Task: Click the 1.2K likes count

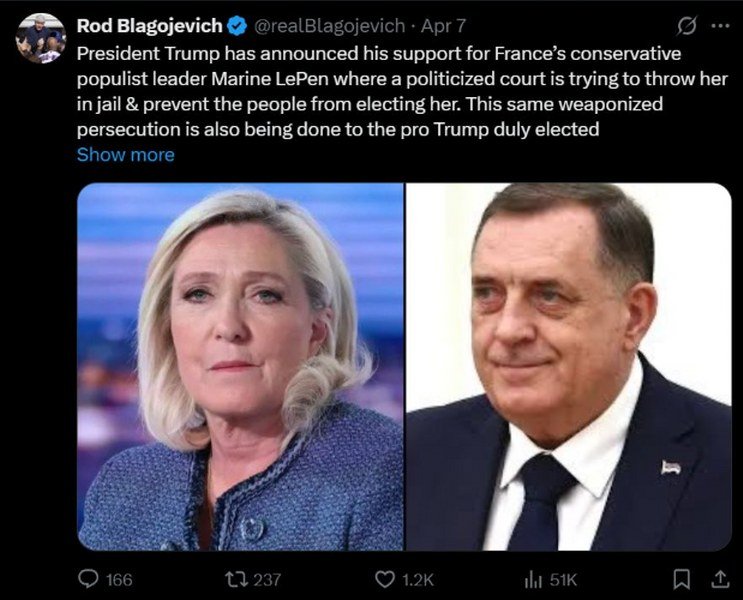Action: click(x=417, y=580)
